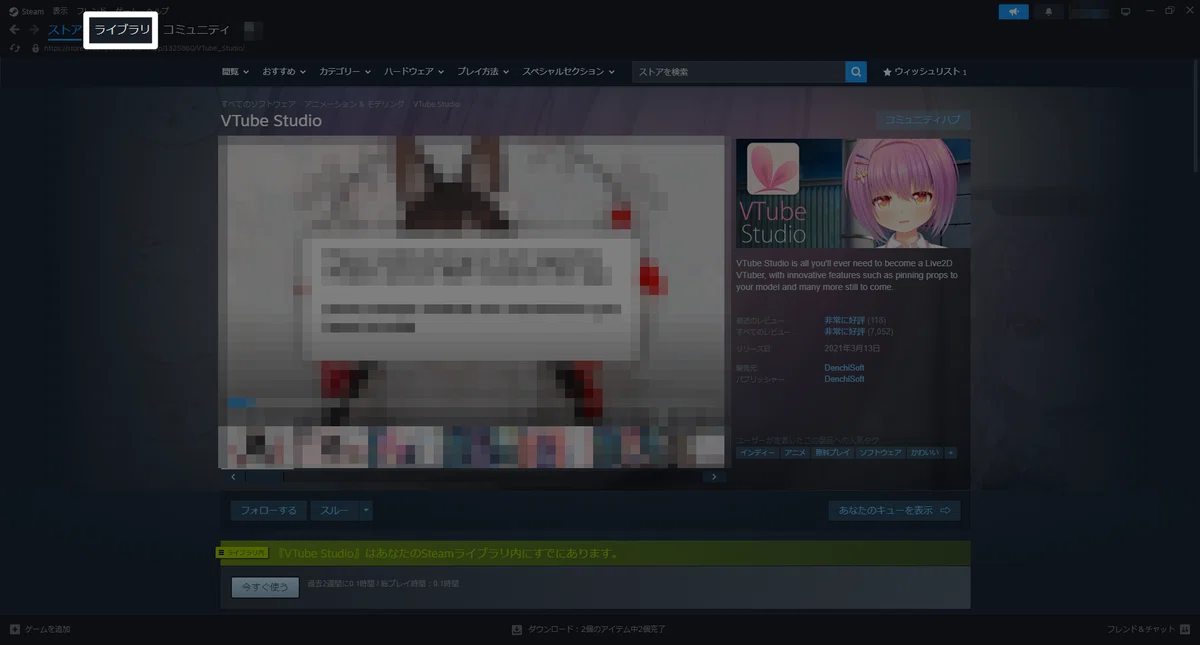Click the main screenshot preview image
Screen dimensions: 1200x645
coord(472,281)
